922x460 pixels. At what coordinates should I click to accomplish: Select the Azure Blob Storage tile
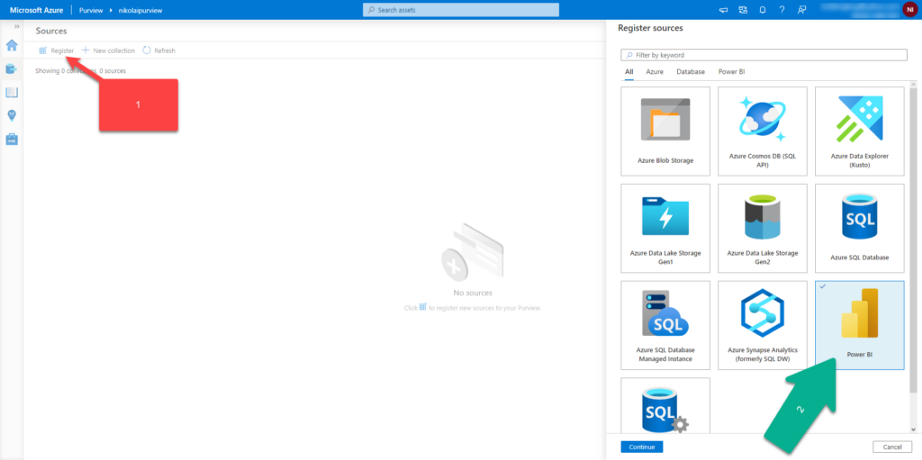(x=665, y=131)
